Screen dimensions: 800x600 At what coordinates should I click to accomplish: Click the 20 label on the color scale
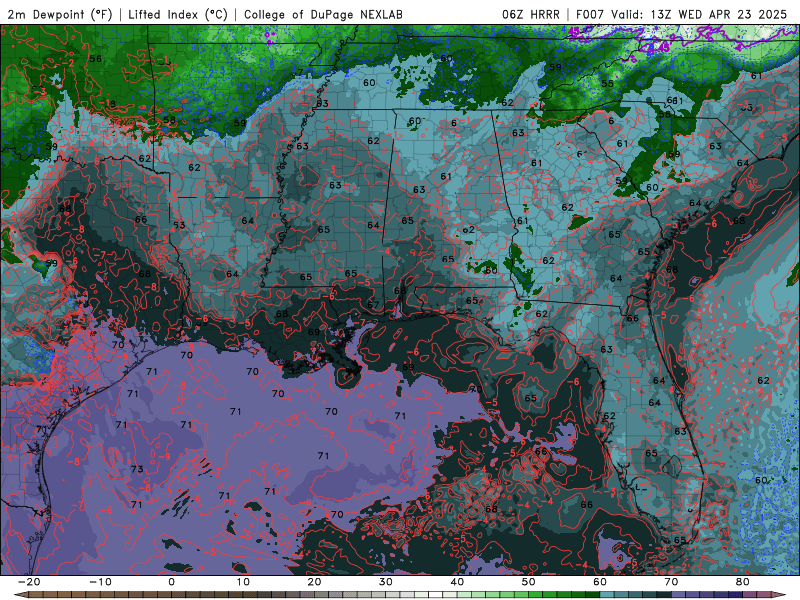(x=314, y=582)
